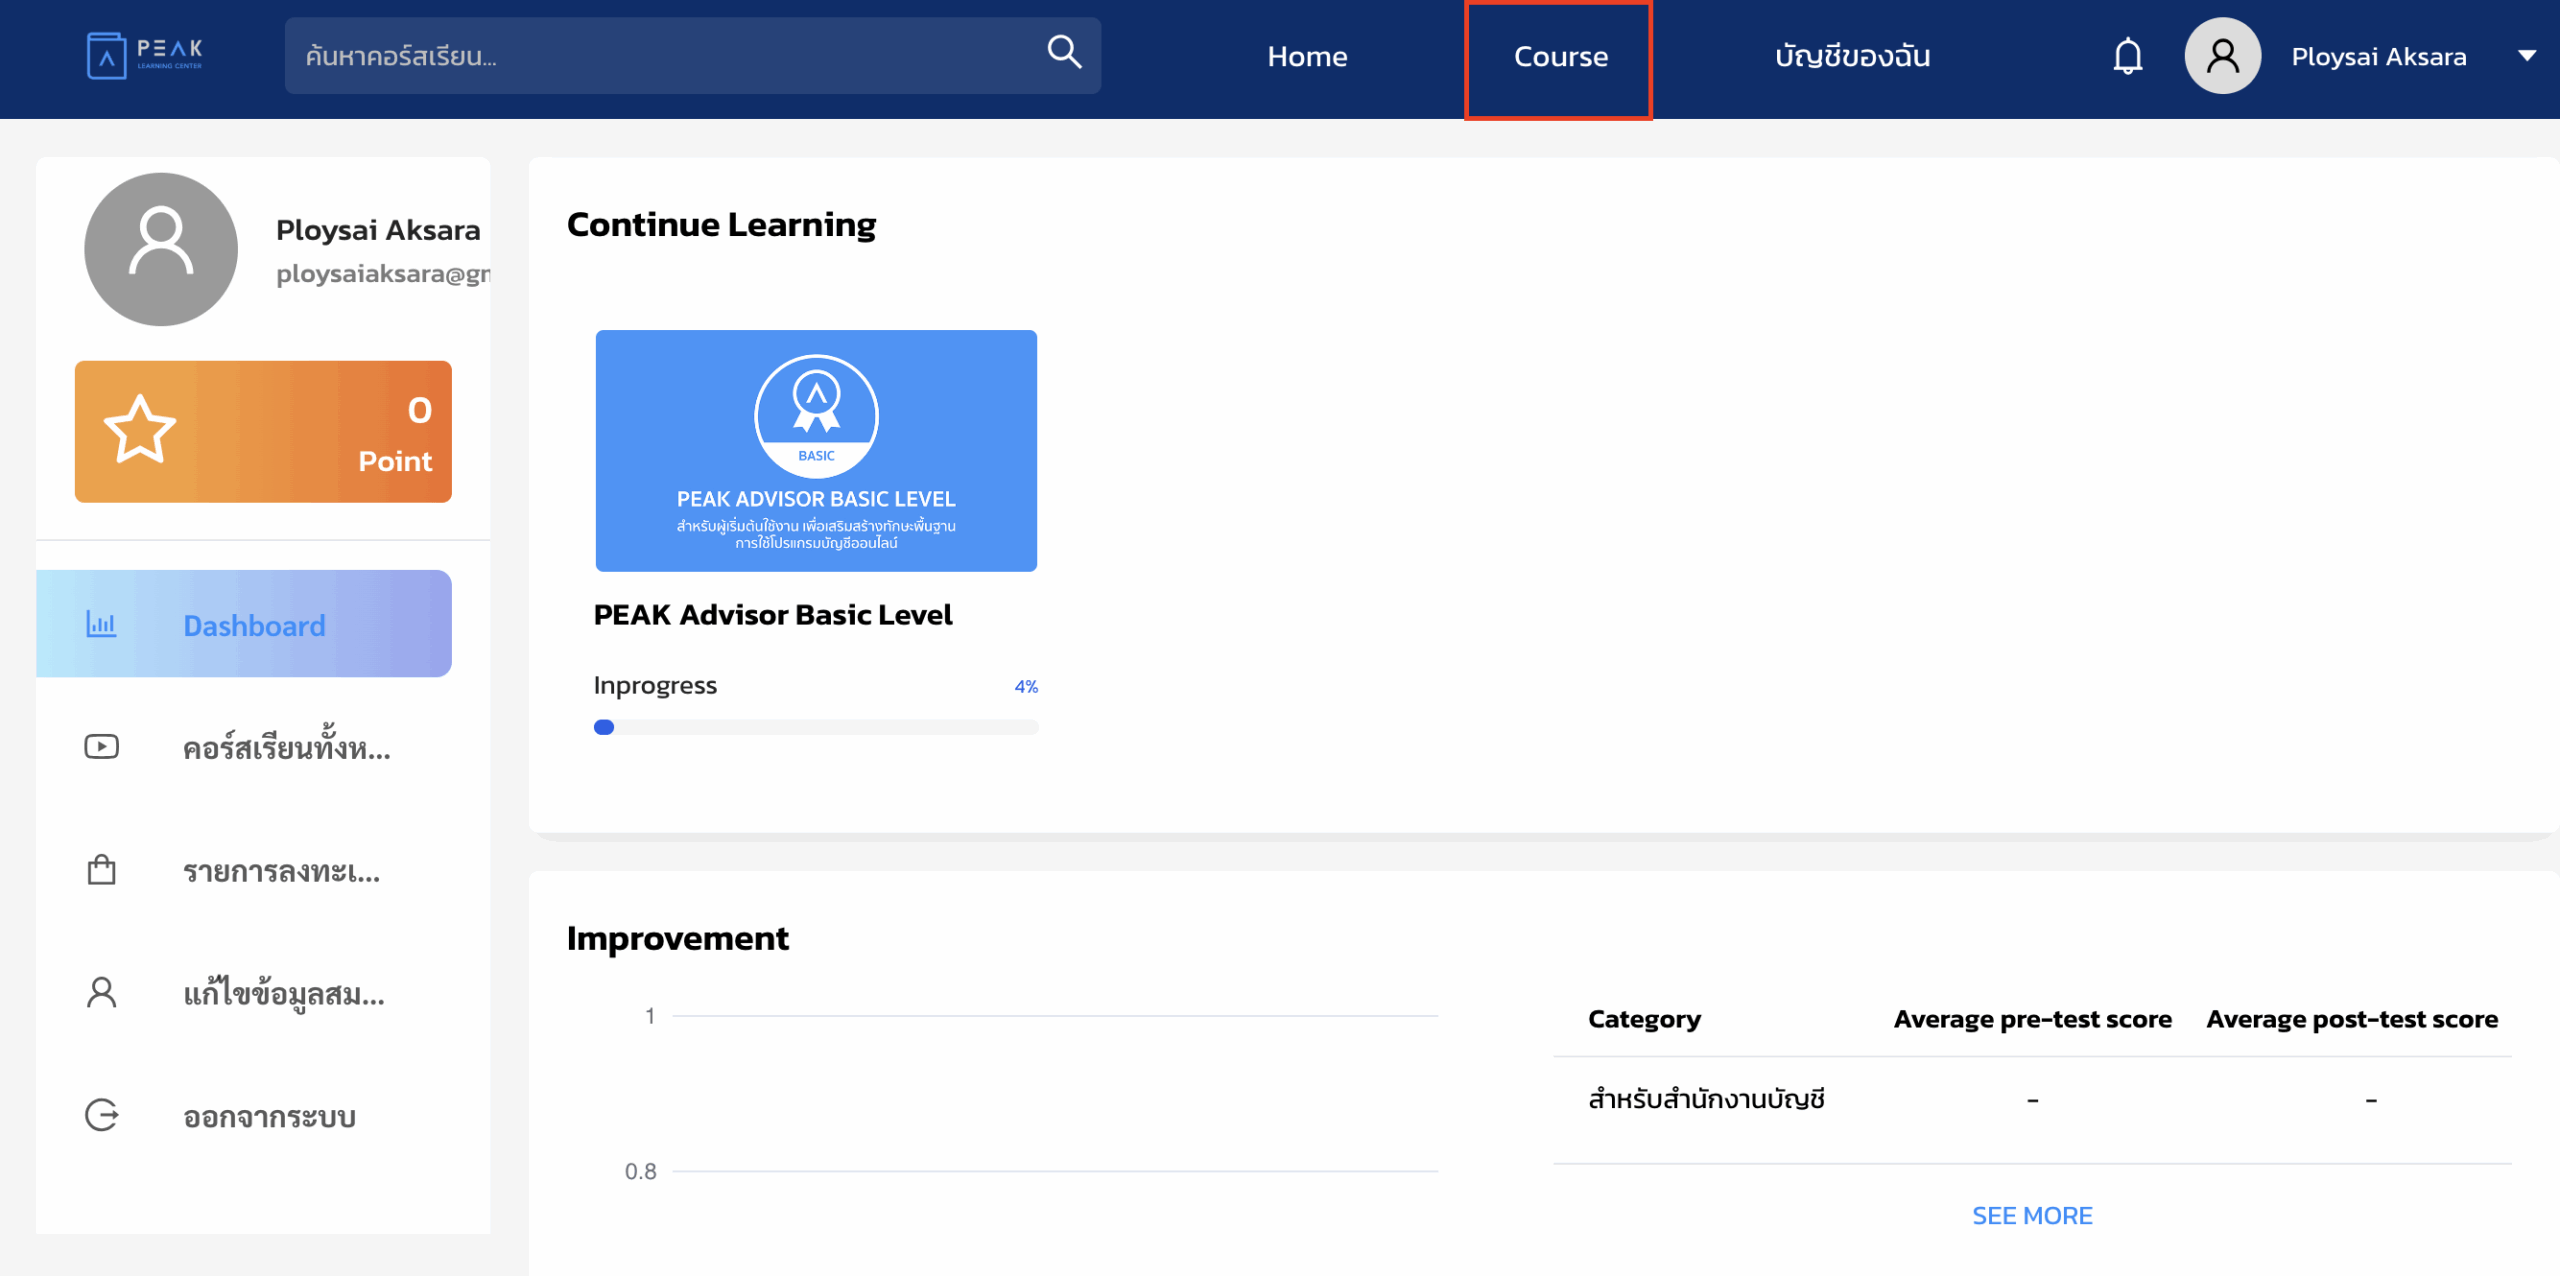Switch to the Home tab
2560x1276 pixels.
[x=1307, y=57]
